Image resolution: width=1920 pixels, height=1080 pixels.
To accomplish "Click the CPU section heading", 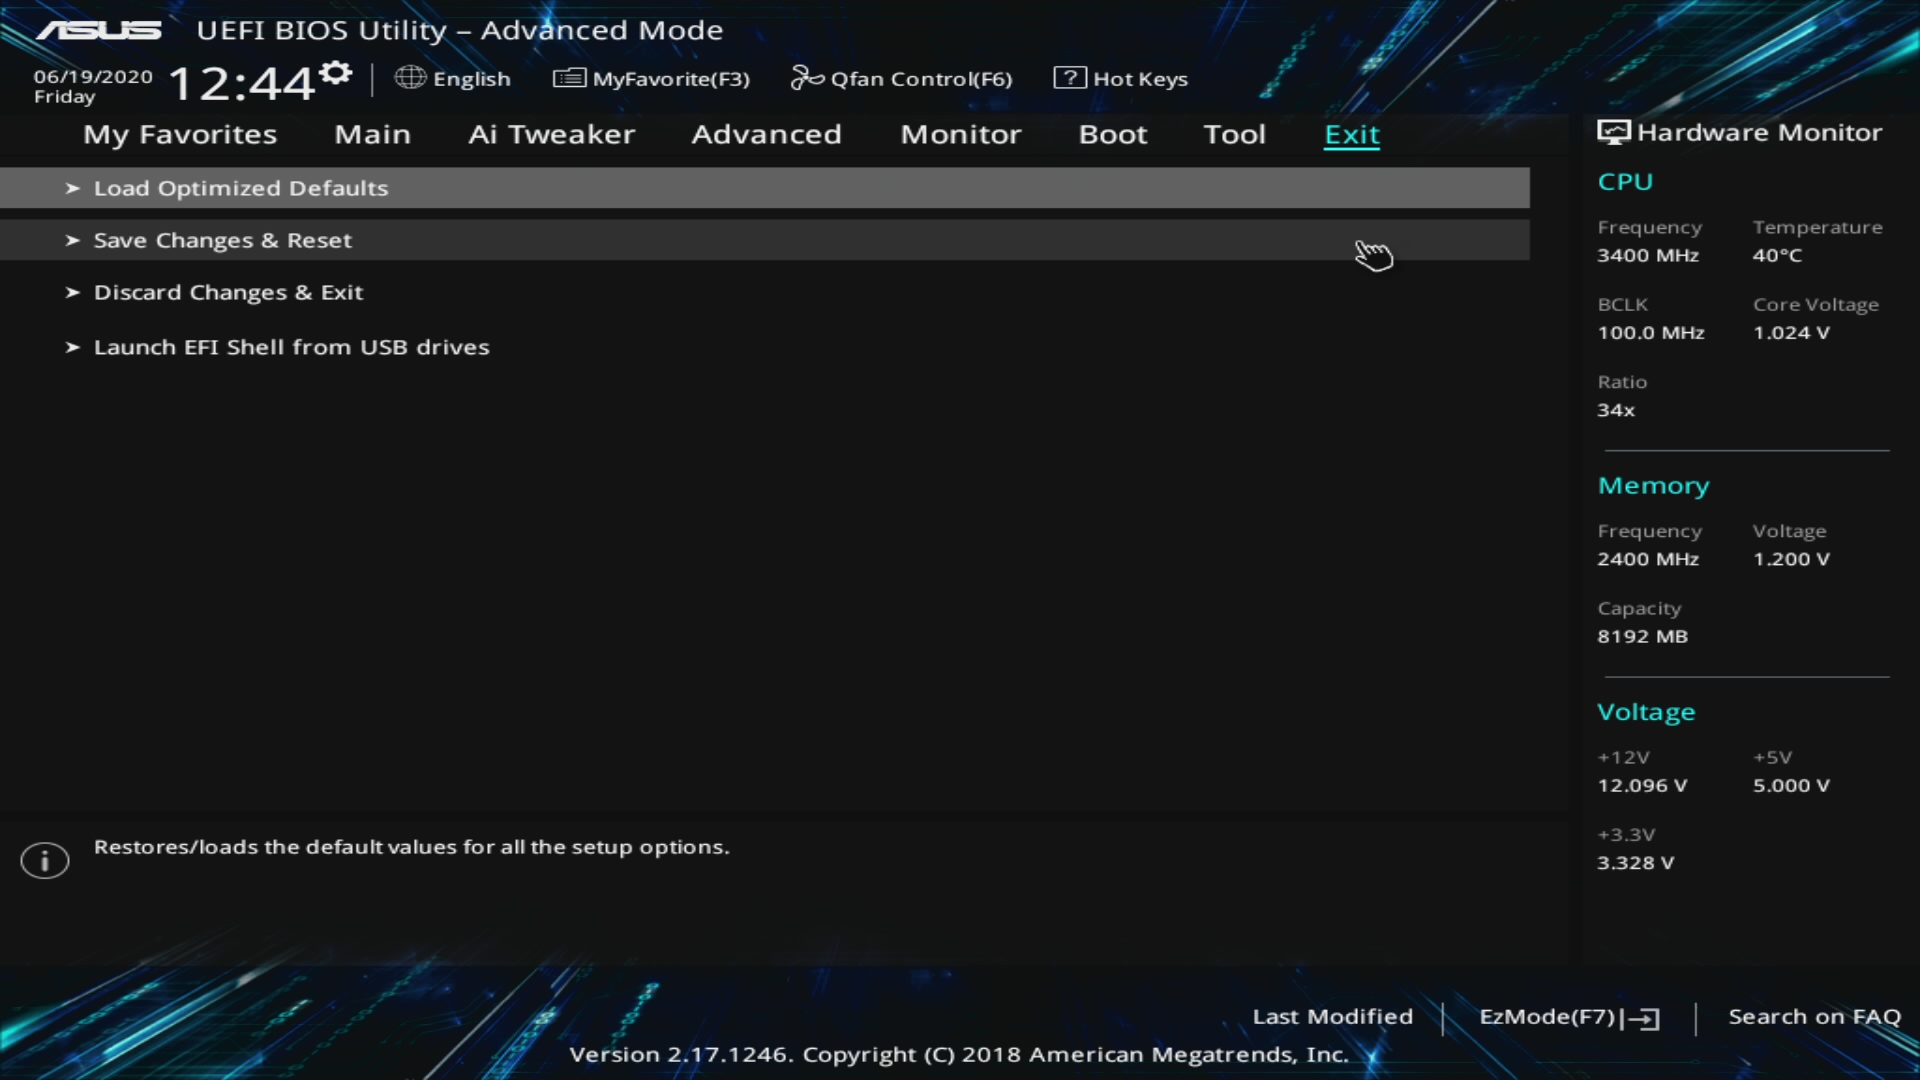I will tap(1625, 182).
